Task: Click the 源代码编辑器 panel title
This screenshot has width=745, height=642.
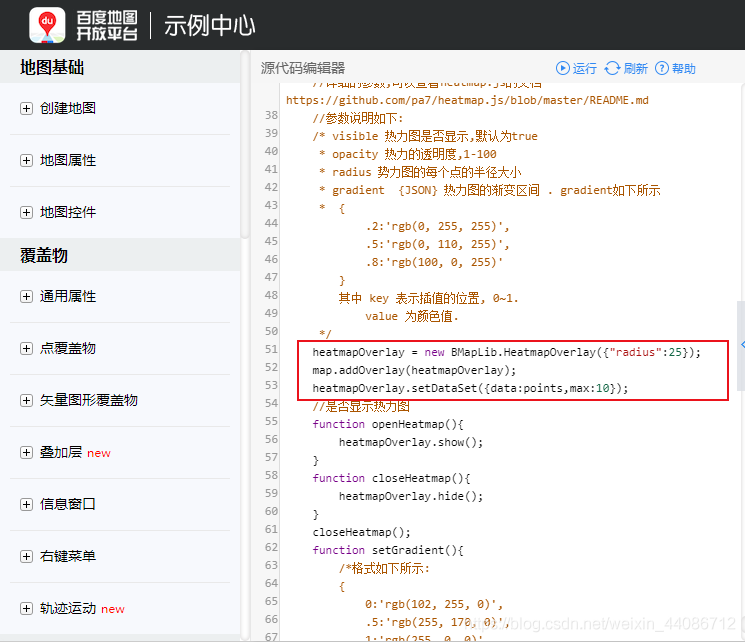Action: [303, 68]
